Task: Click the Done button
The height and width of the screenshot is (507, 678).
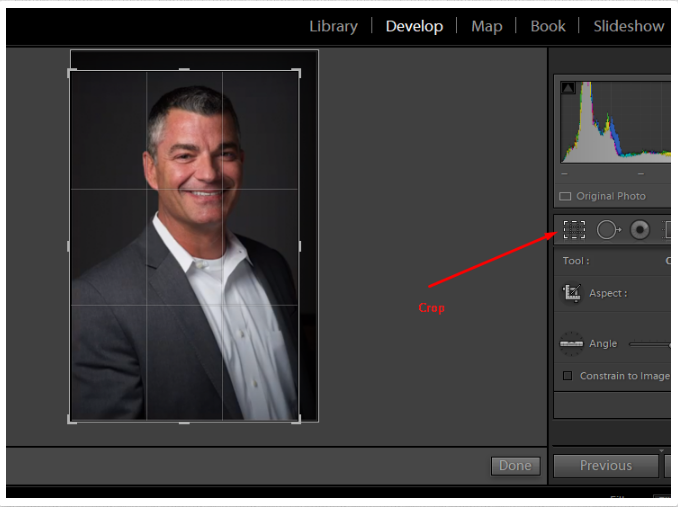Action: (515, 466)
